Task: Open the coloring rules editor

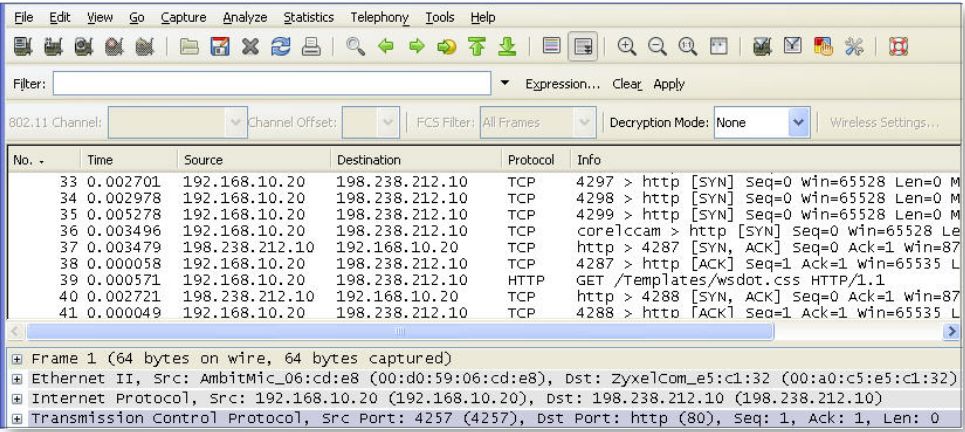Action: 823,47
